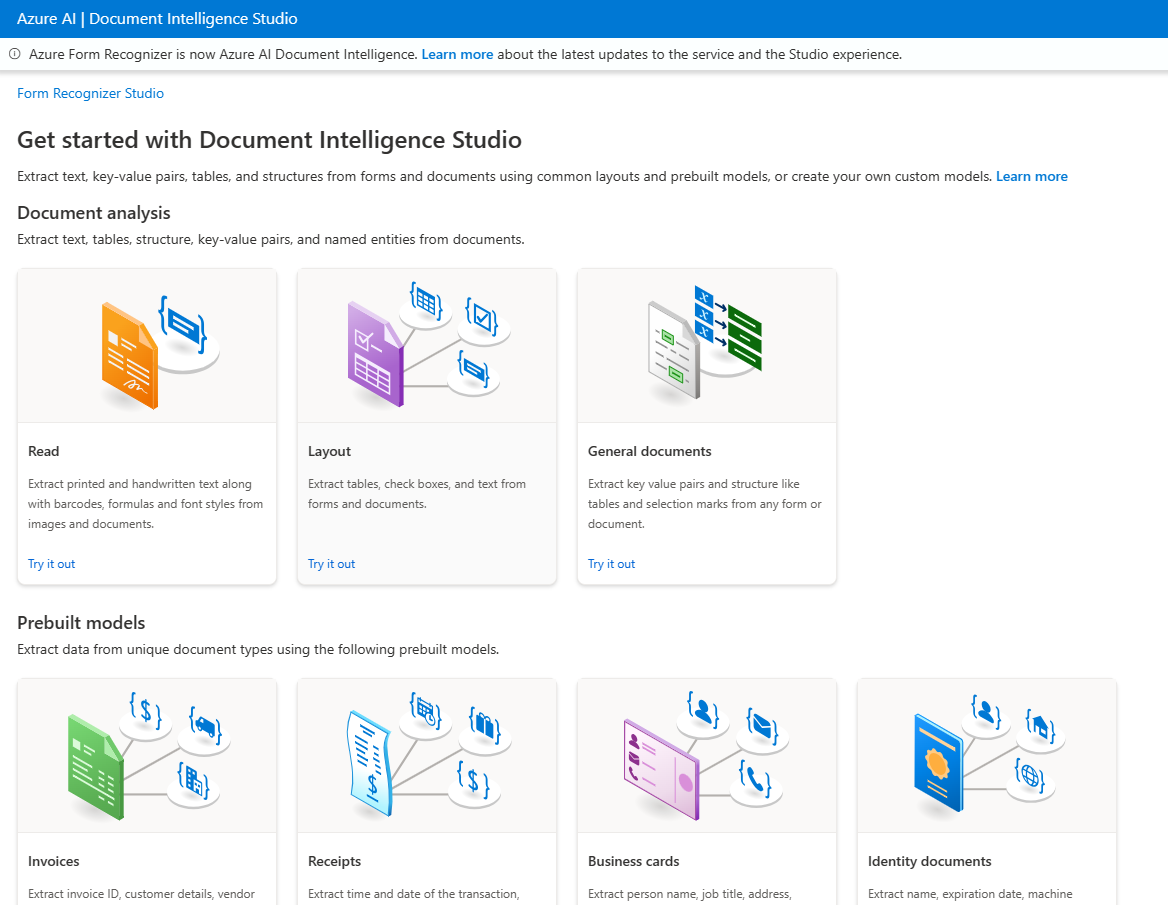
Task: Open the Form Recognizer Studio link
Action: coord(90,93)
